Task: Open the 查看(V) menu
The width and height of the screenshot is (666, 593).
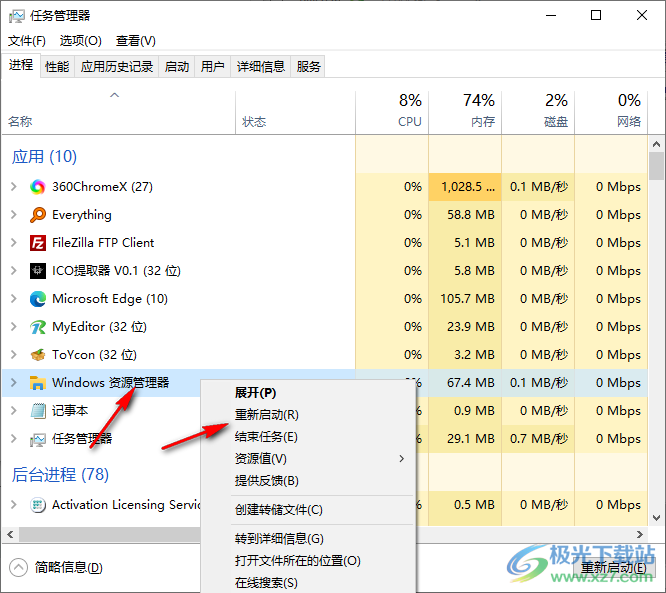Action: pyautogui.click(x=135, y=41)
